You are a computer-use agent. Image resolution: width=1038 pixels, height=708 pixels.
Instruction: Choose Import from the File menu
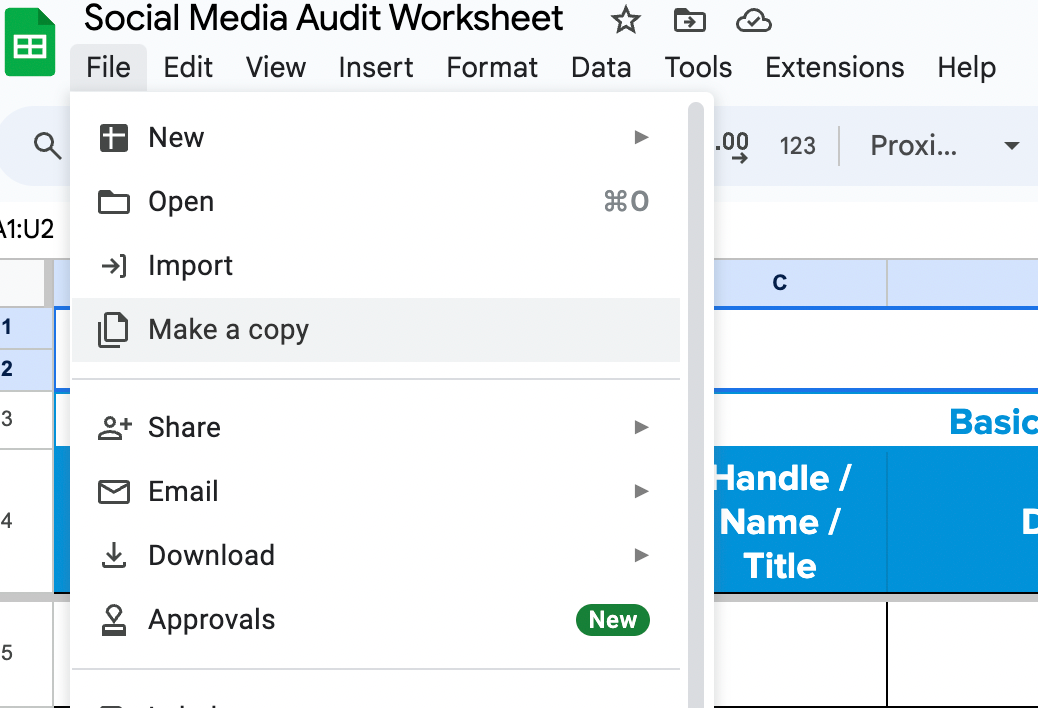[190, 266]
